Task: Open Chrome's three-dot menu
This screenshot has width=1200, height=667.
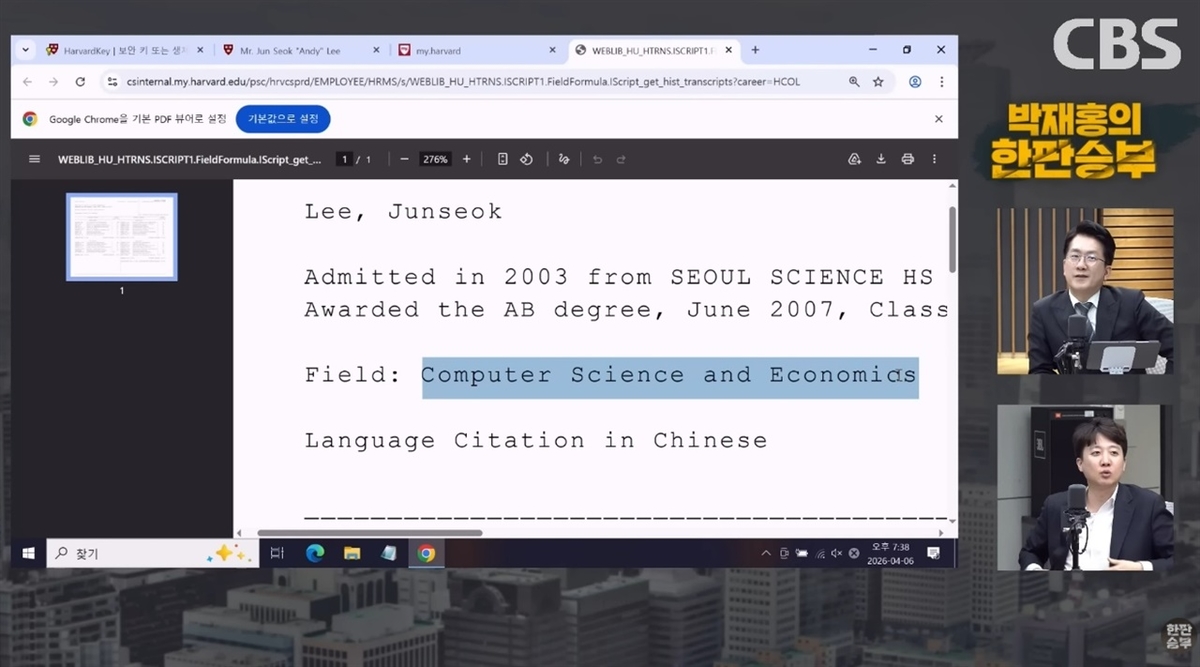Action: [941, 82]
